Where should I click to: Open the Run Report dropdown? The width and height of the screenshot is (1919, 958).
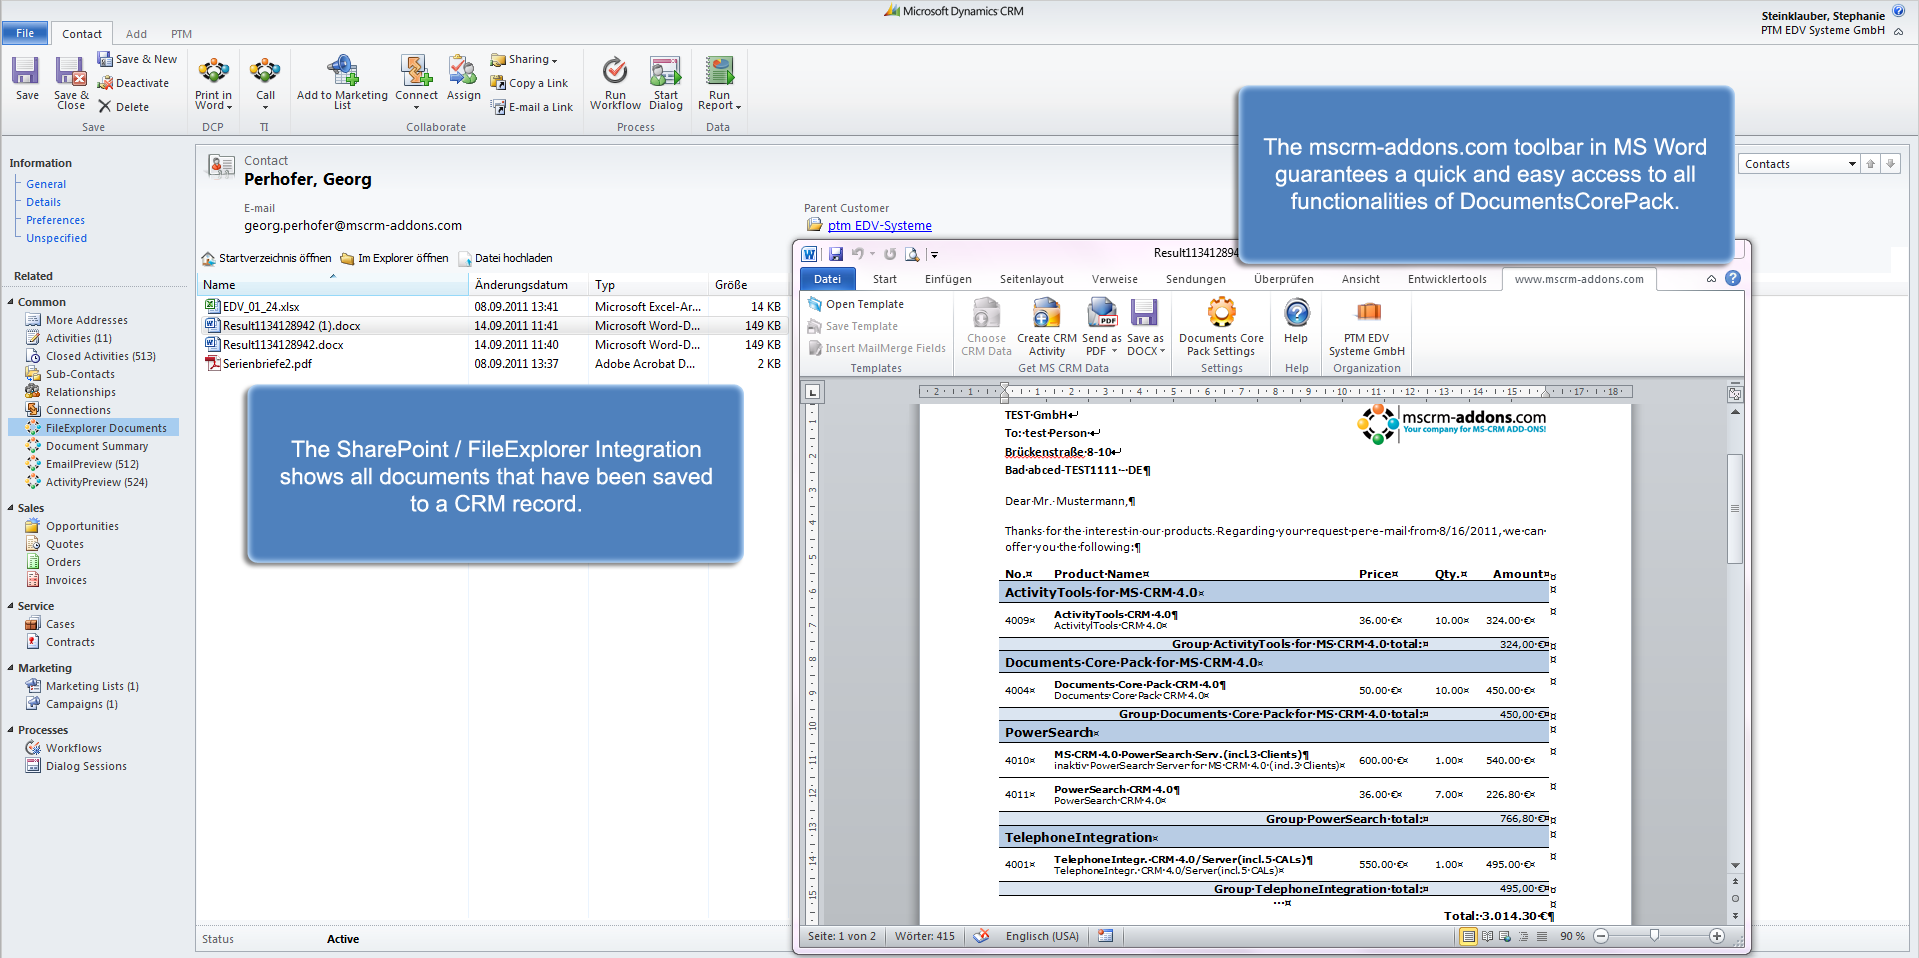[x=719, y=83]
